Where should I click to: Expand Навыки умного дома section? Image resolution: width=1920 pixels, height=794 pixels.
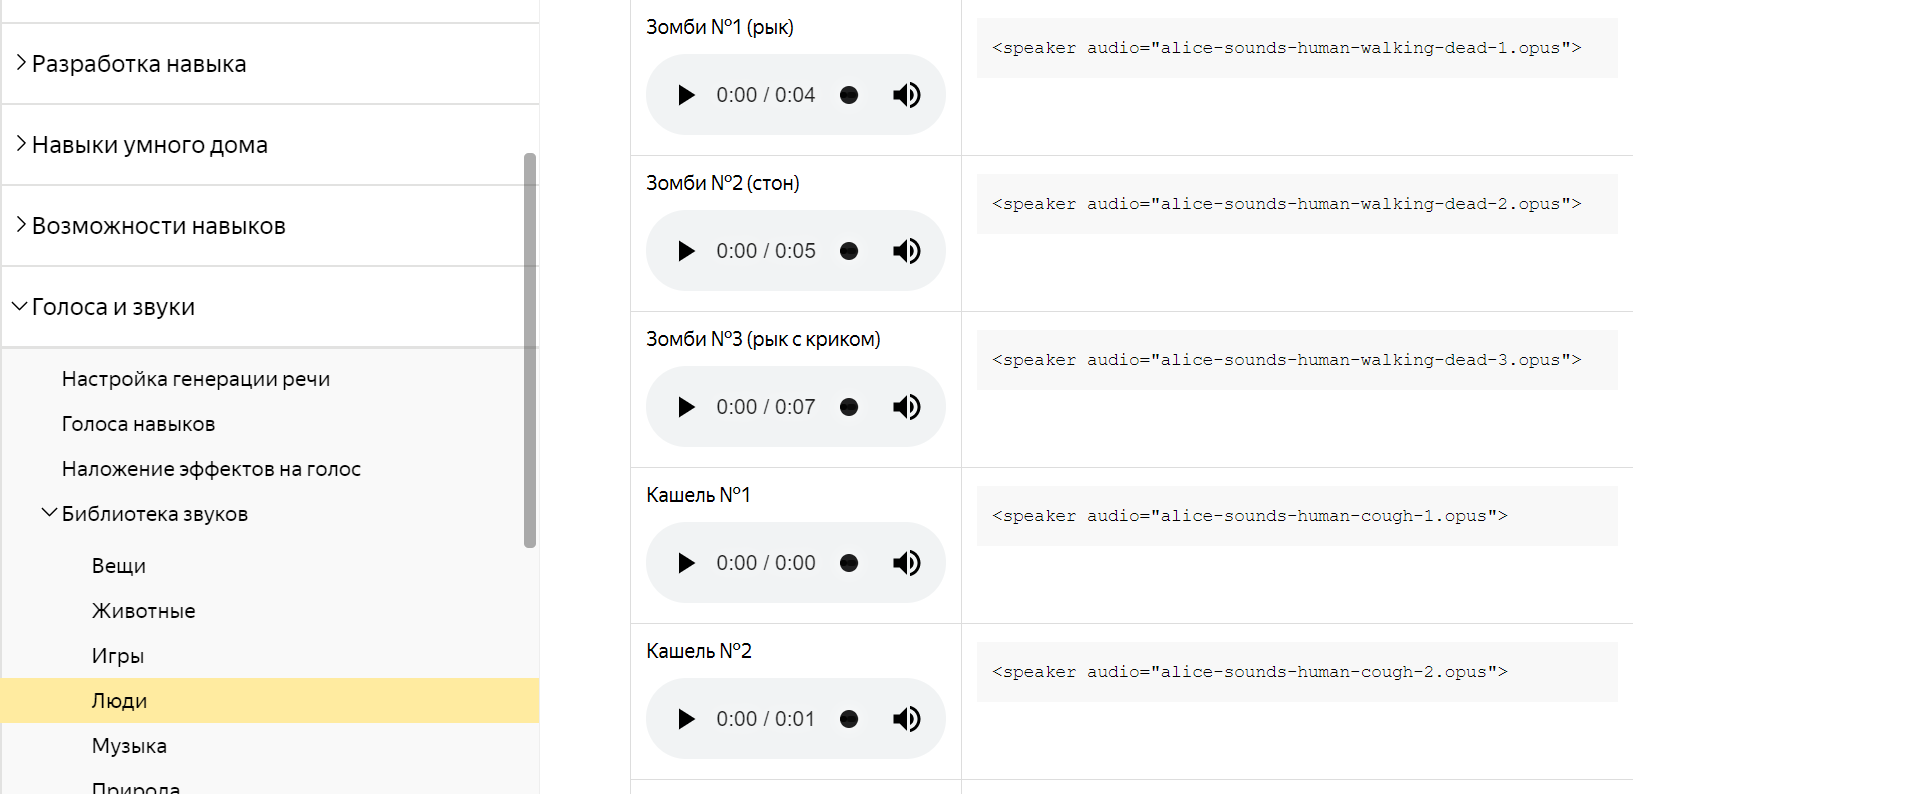click(x=150, y=145)
